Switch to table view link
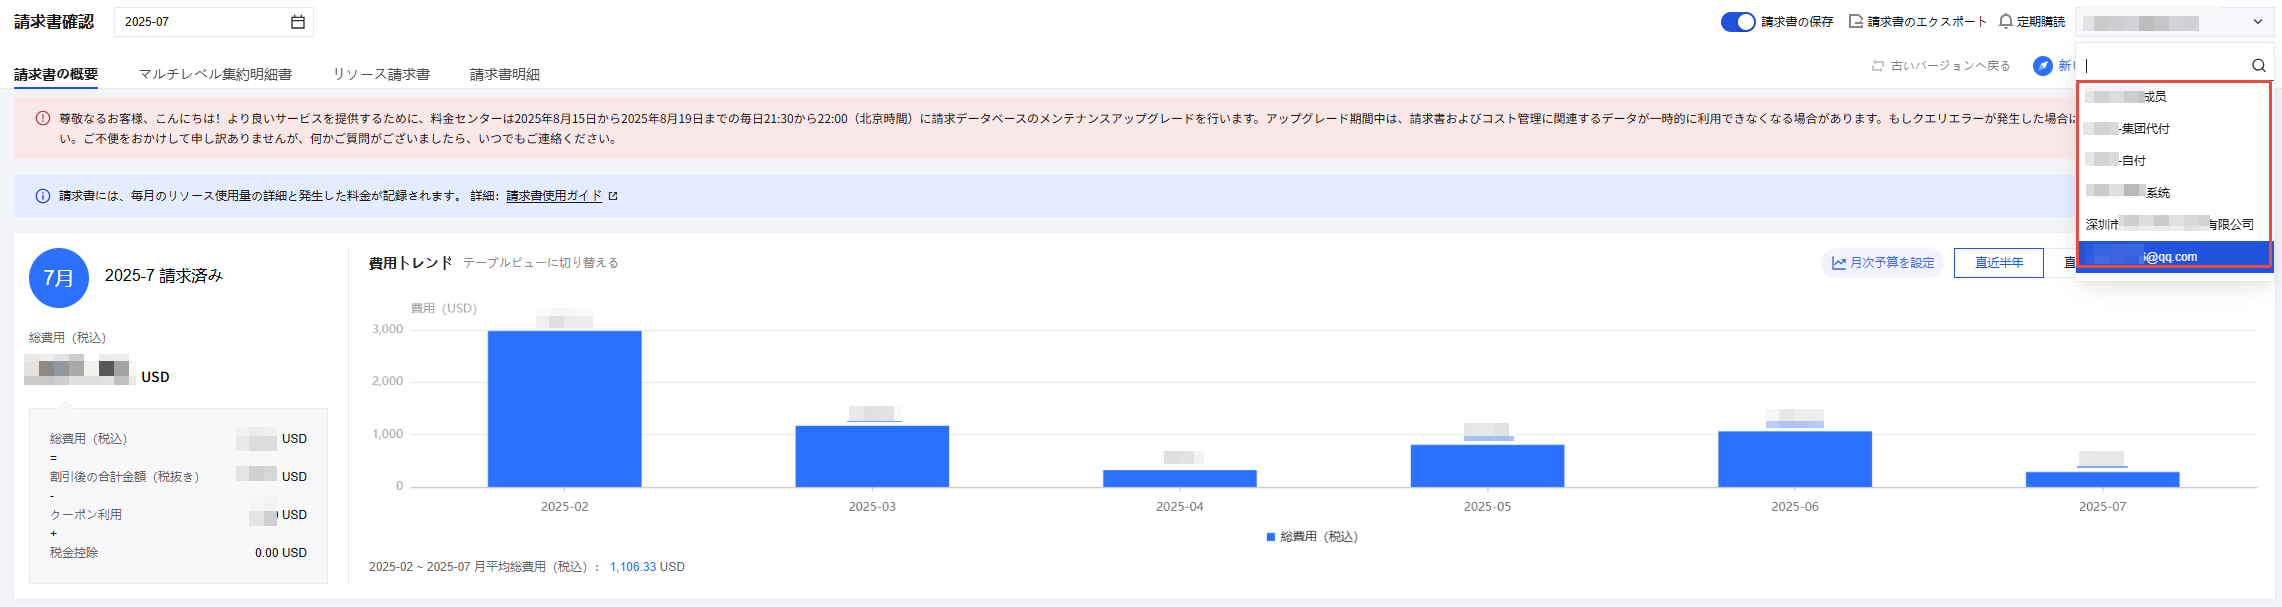 click(540, 263)
